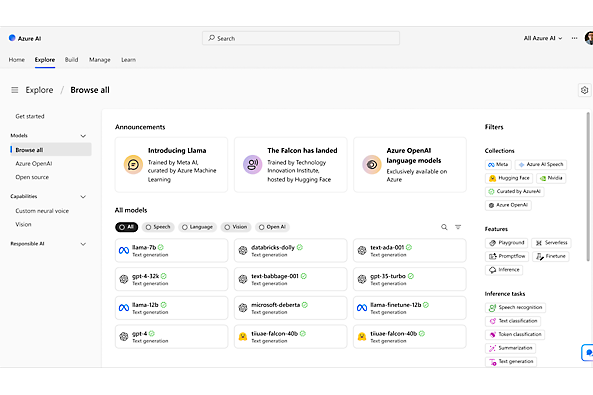Click the verified checkmark beside gpt-35-turbo
Image resolution: width=593 pixels, height=395 pixels.
click(411, 276)
